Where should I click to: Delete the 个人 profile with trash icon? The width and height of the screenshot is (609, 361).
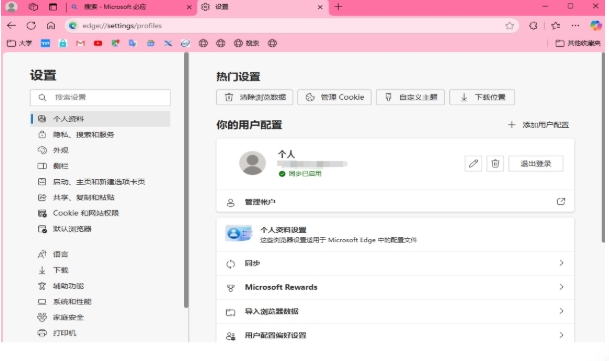point(495,164)
